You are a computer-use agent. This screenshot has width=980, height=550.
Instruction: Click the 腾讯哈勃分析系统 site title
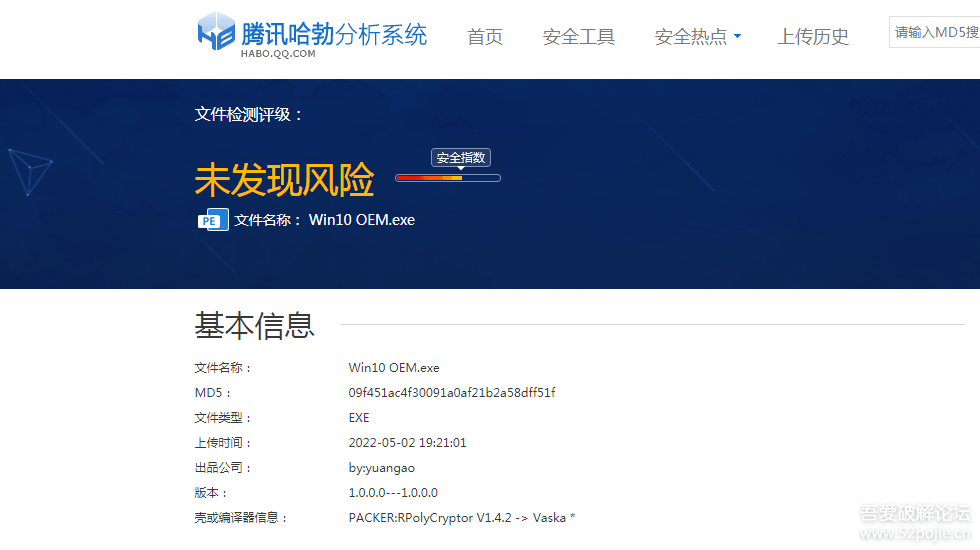pyautogui.click(x=334, y=34)
